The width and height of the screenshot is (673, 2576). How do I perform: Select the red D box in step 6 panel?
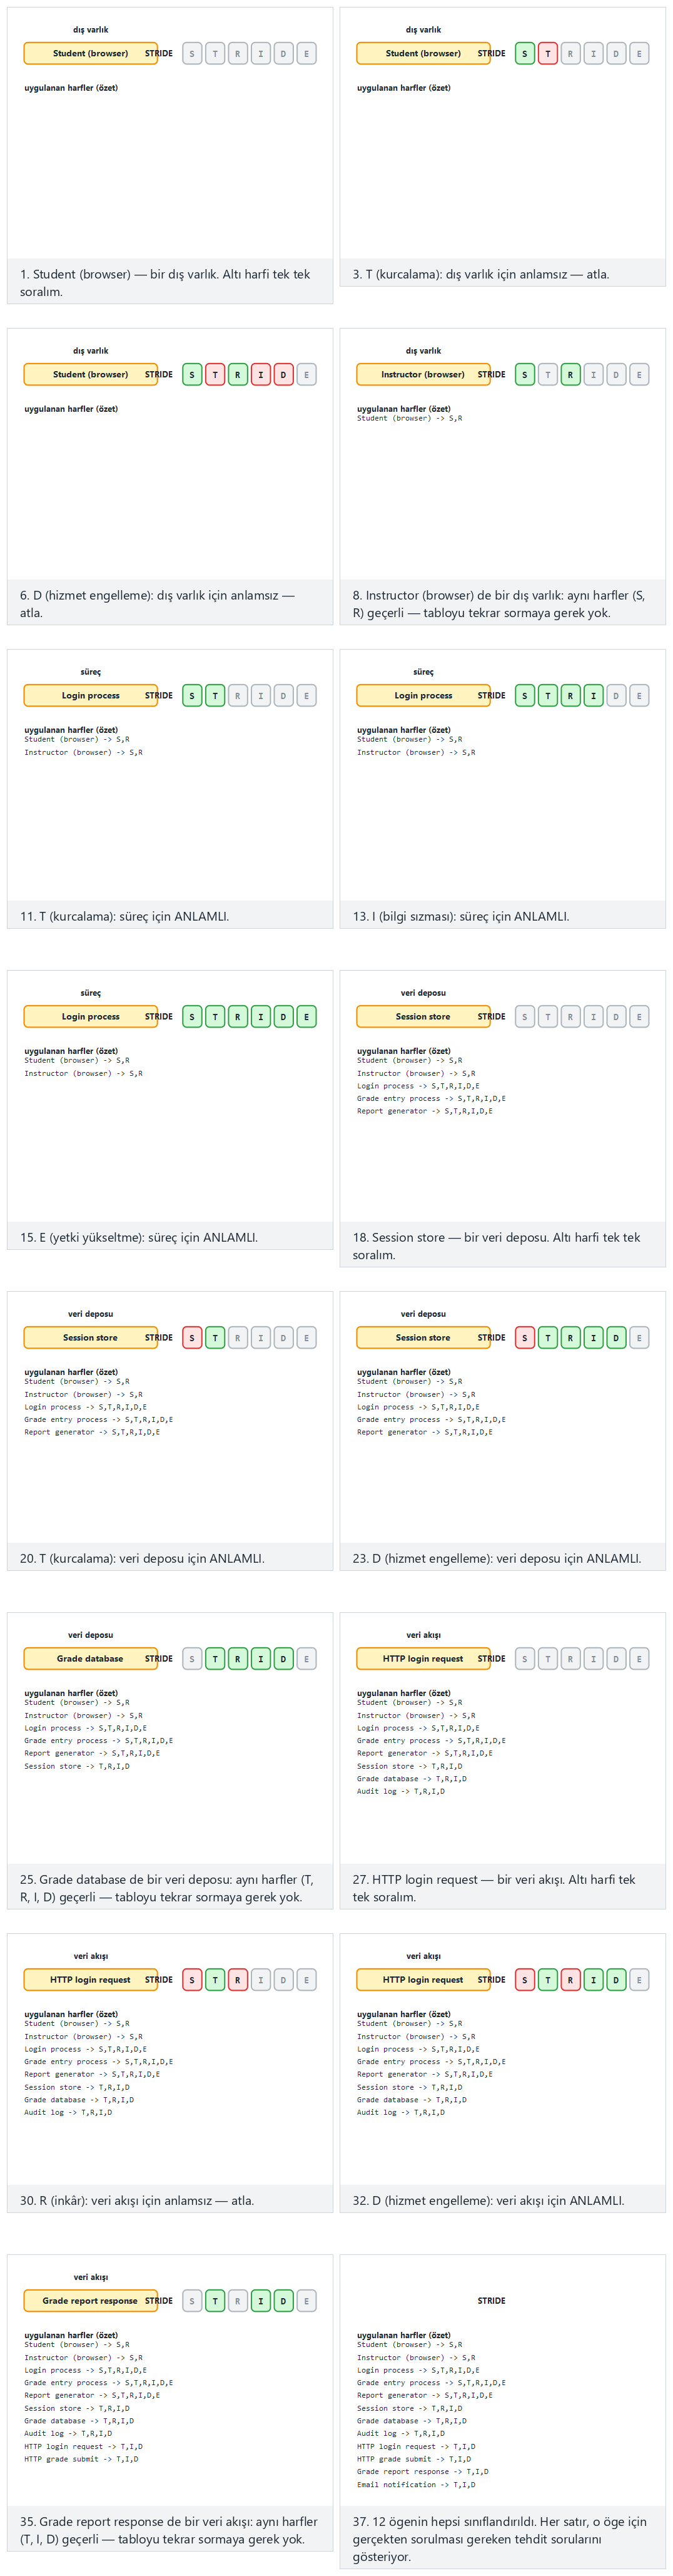pyautogui.click(x=283, y=374)
